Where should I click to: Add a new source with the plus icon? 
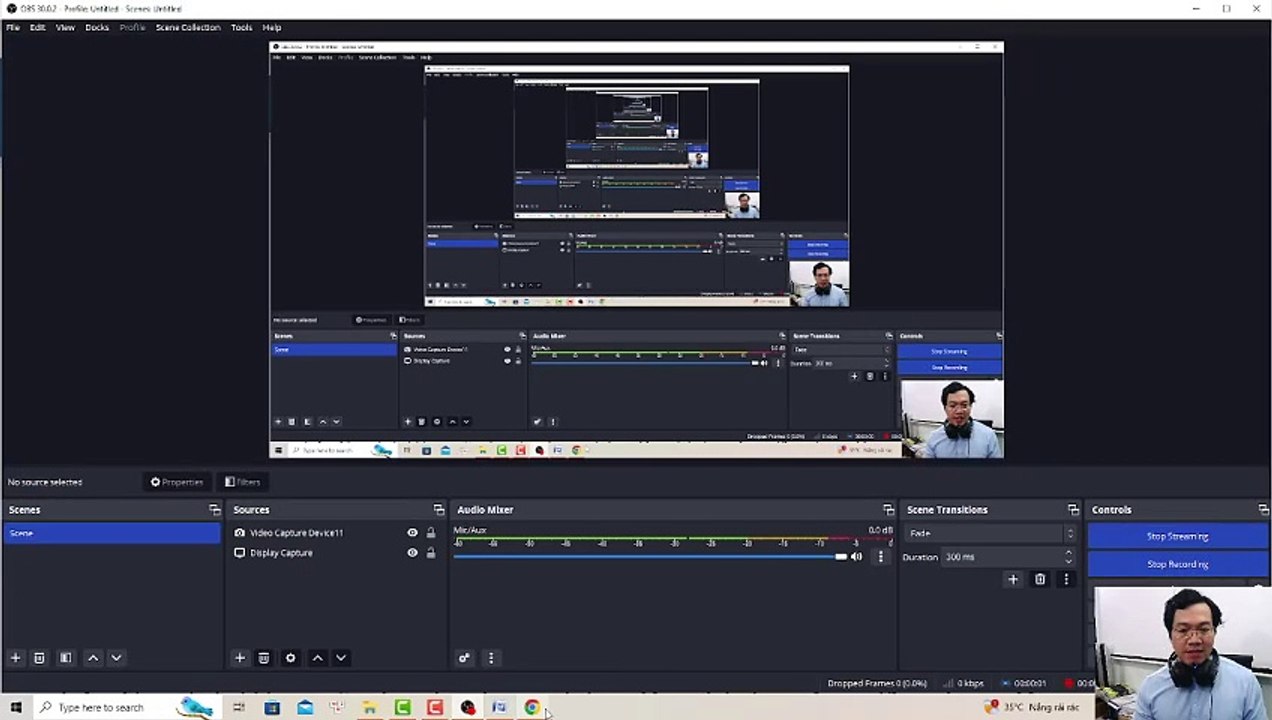pos(239,658)
